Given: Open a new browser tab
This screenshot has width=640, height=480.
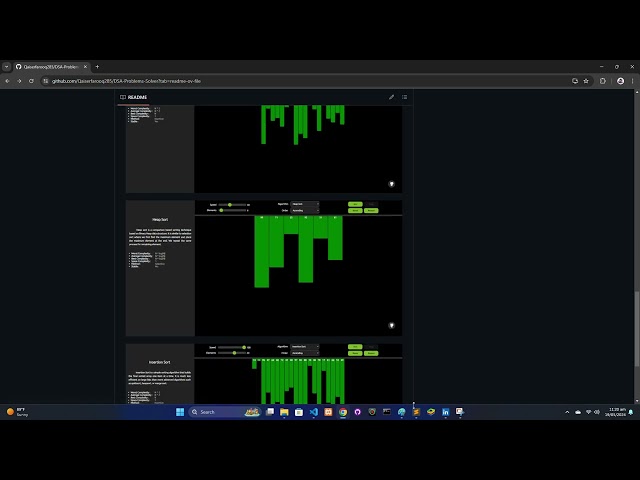Looking at the screenshot, I should click(x=97, y=67).
